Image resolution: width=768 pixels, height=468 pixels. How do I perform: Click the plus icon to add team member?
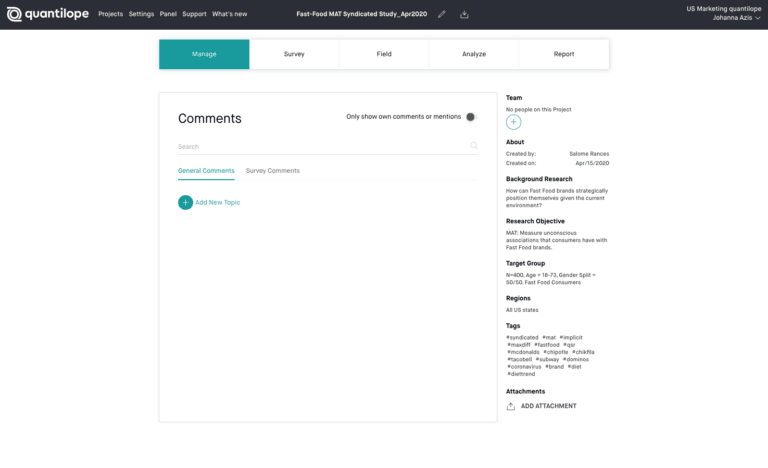click(x=513, y=122)
